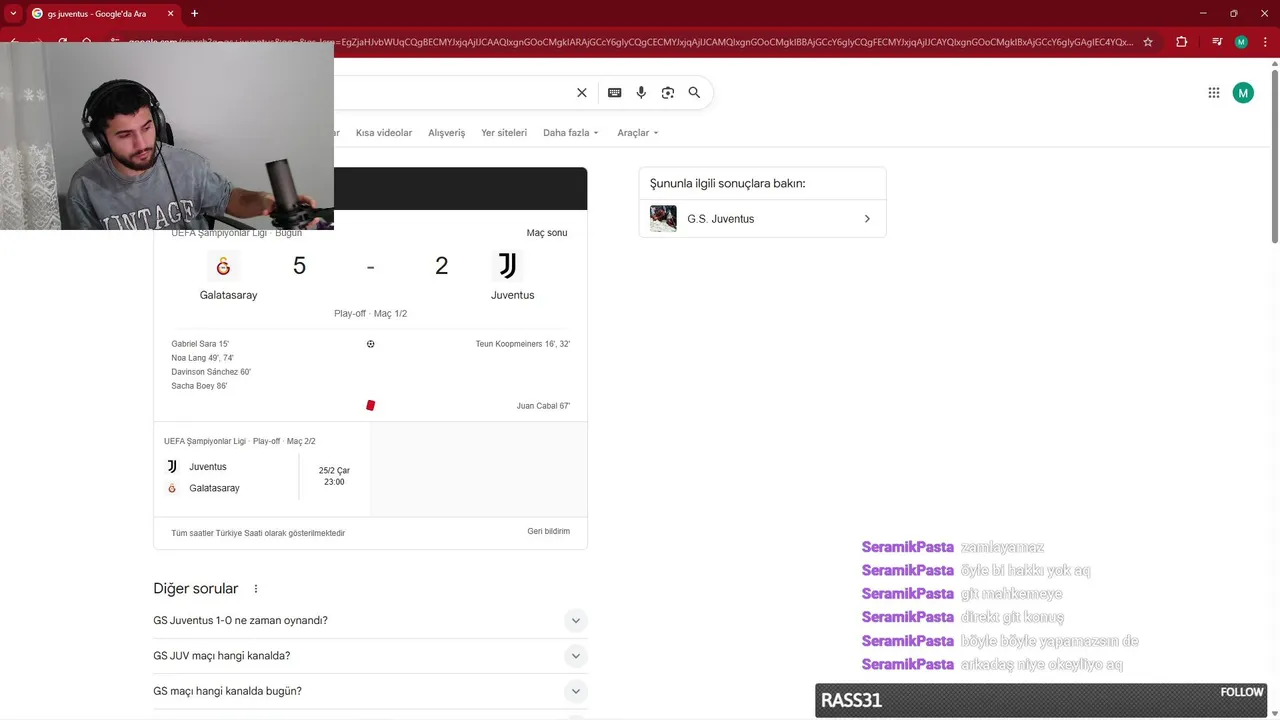Click the FOLLOW button in stream overlay
Screen dimensions: 1280x720
point(1242,692)
